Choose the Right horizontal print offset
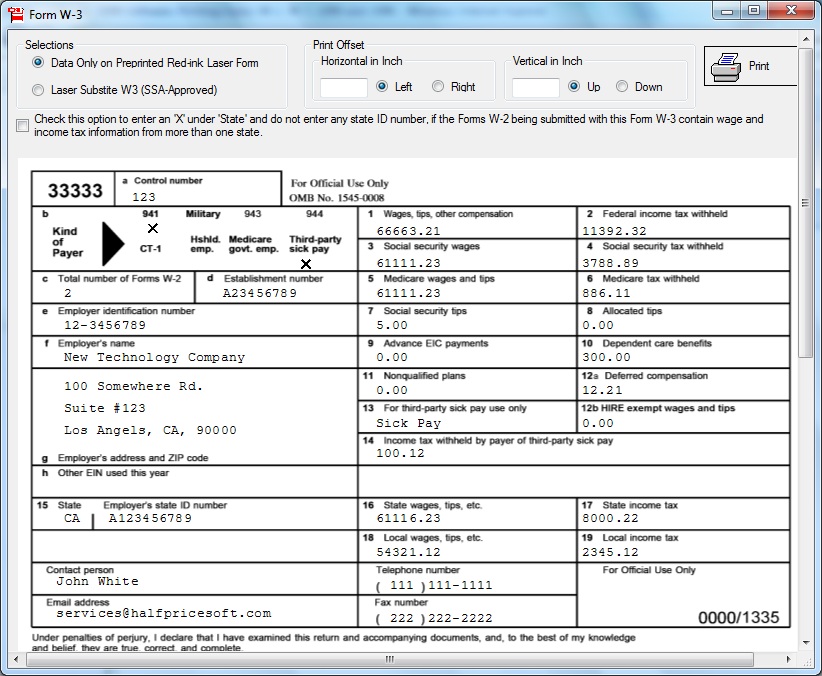The height and width of the screenshot is (676, 822). pyautogui.click(x=437, y=86)
